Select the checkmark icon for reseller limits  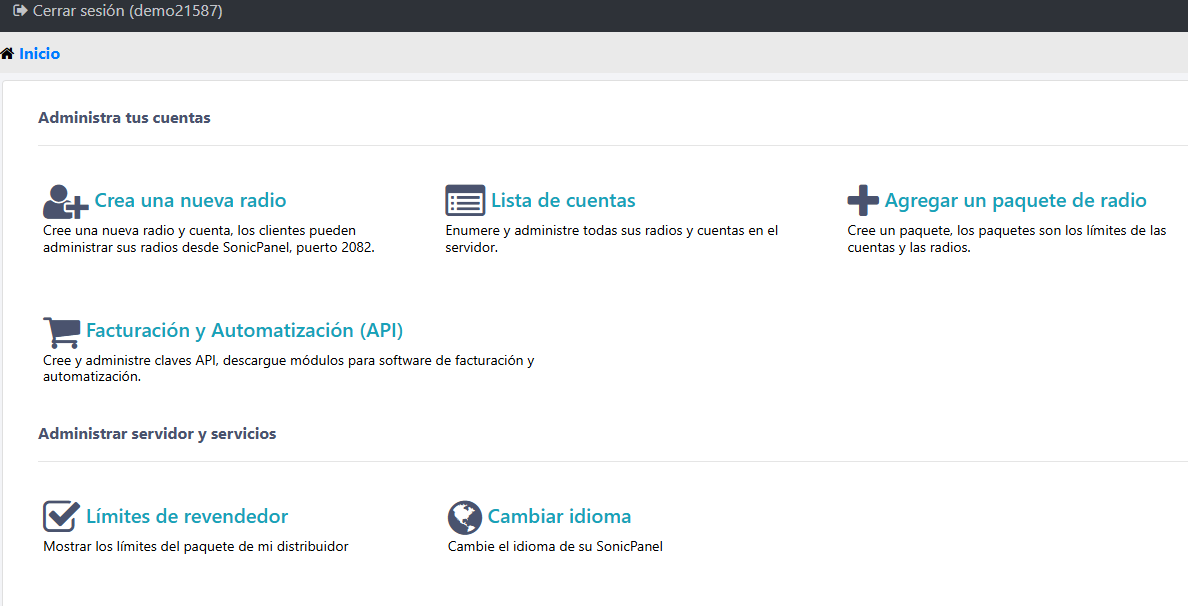coord(59,515)
